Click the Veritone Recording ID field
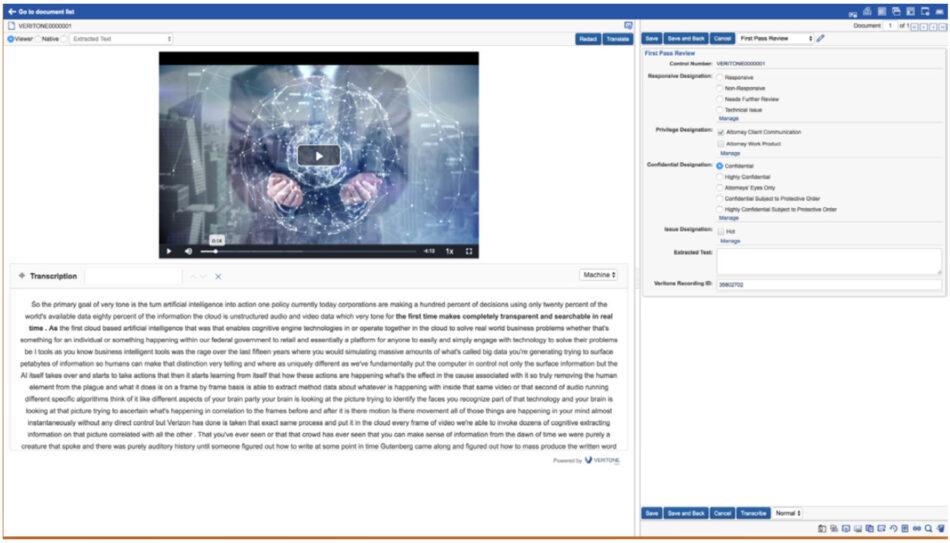 (x=828, y=285)
